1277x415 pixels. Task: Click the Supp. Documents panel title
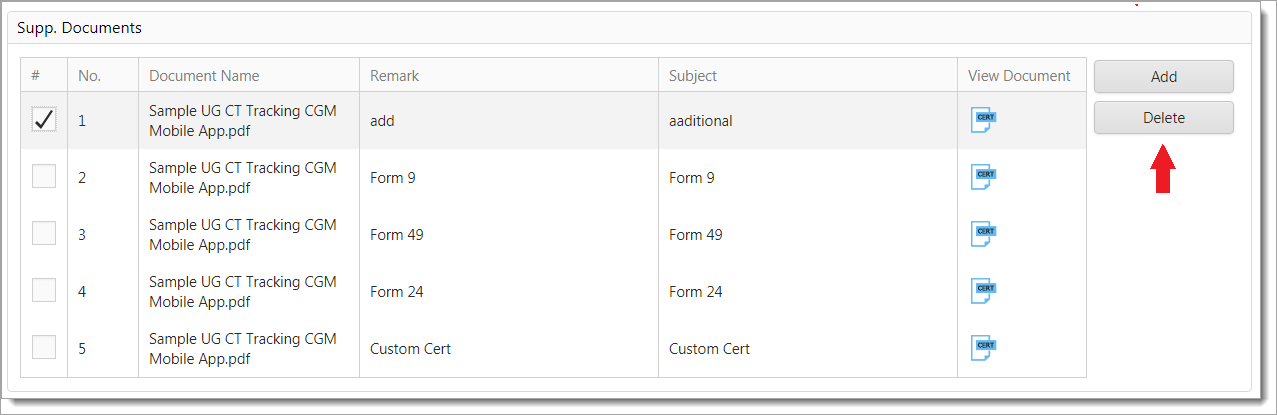[x=80, y=28]
